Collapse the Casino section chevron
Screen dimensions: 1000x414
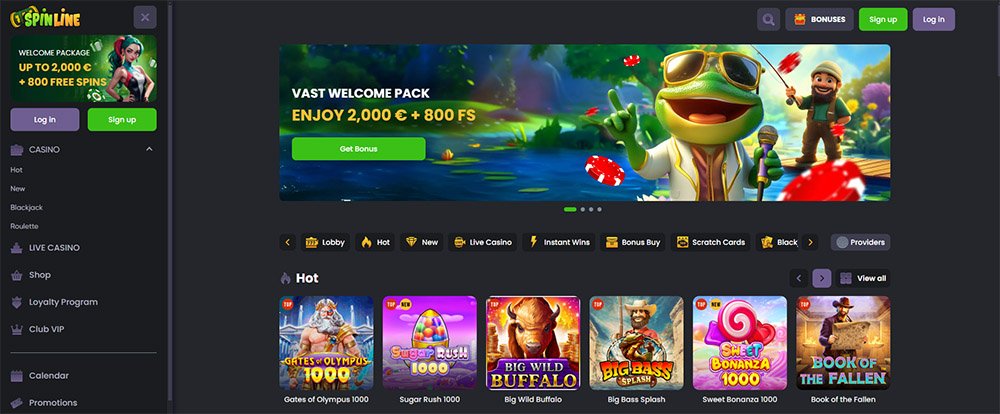click(149, 149)
